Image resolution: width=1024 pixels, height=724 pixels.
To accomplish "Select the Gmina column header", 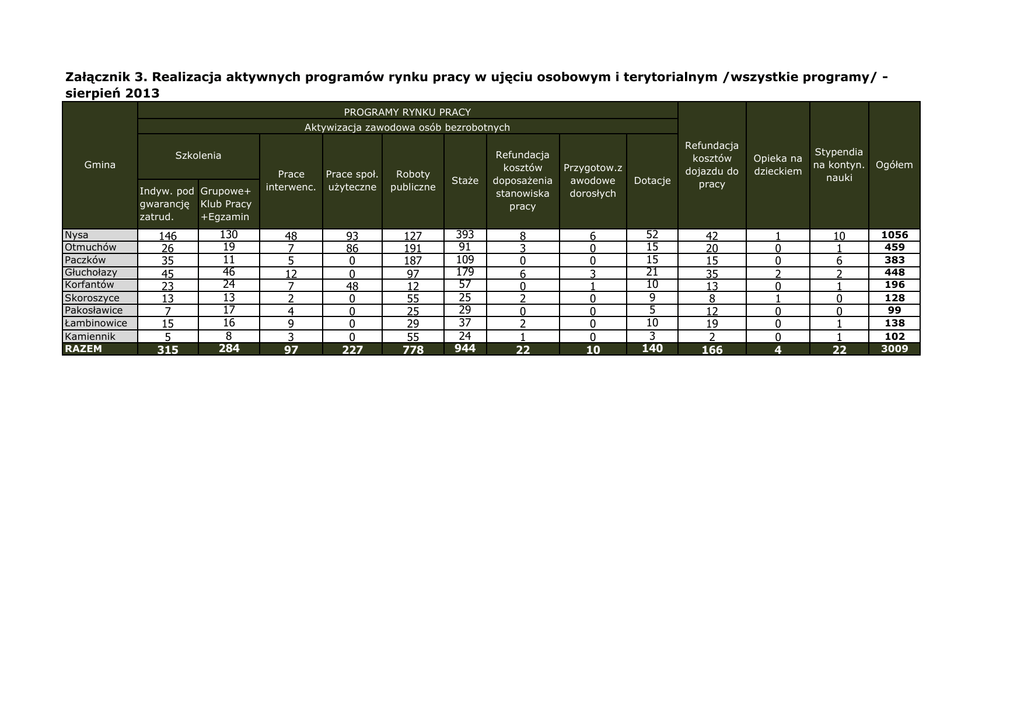I will (x=100, y=164).
